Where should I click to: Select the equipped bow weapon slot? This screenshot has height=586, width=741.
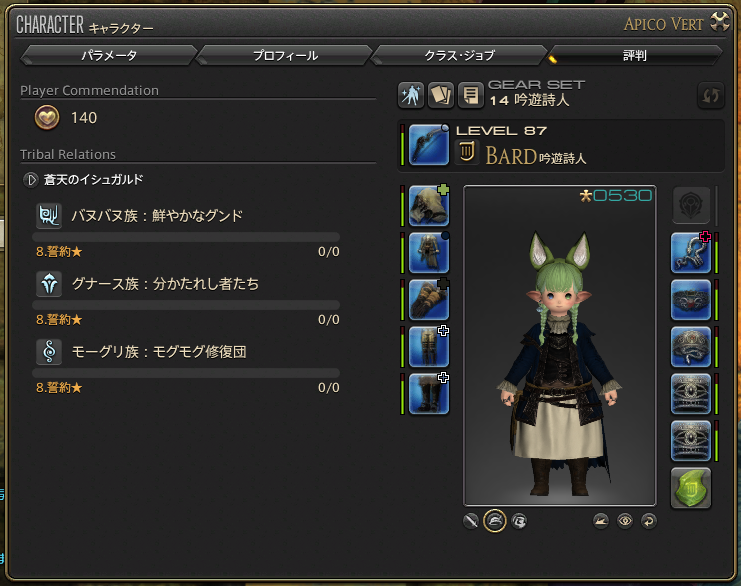[429, 145]
